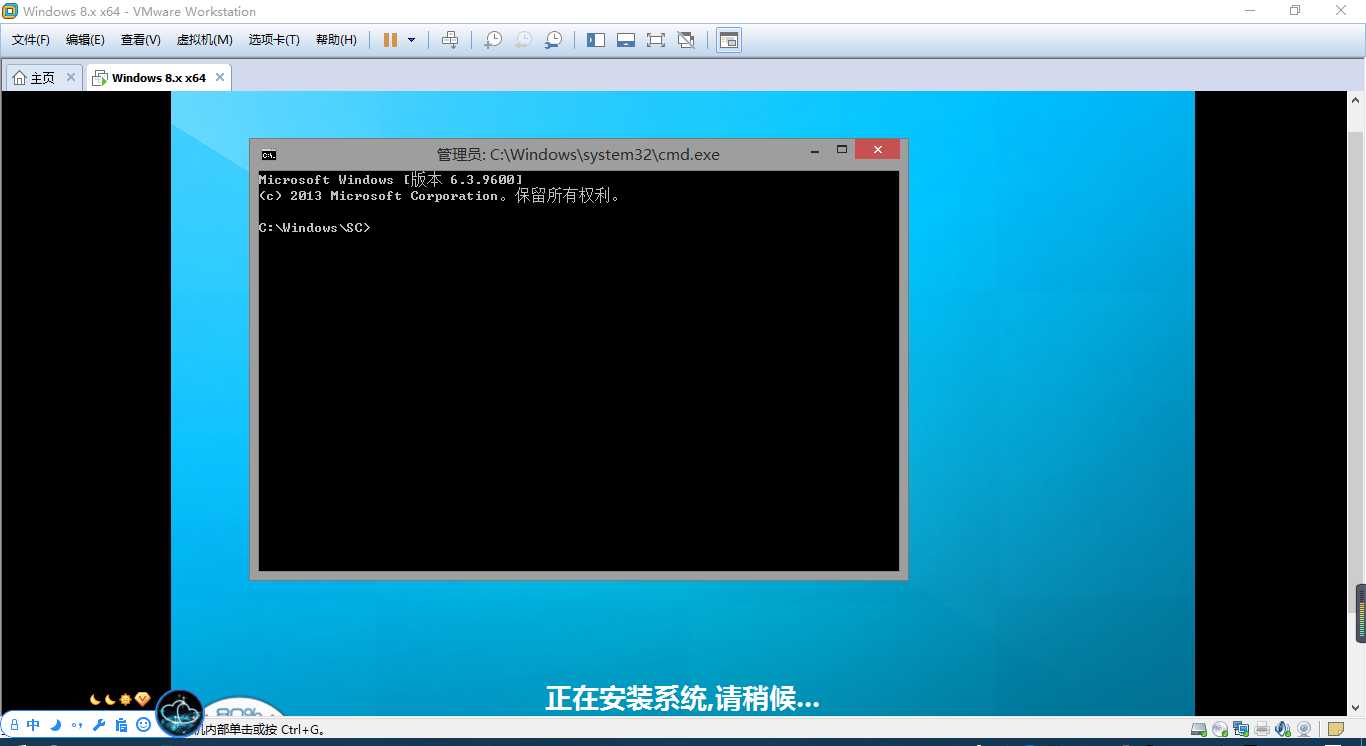
Task: Click the IME lock icon
Action: click(x=14, y=725)
